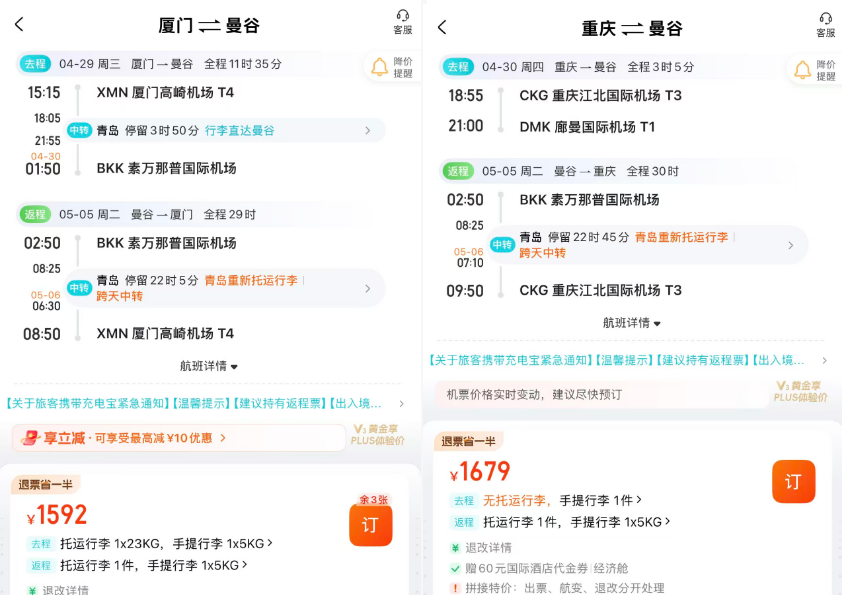Tap the back arrow on the 重庆⇄曼谷 page
842x595 pixels.
click(440, 25)
